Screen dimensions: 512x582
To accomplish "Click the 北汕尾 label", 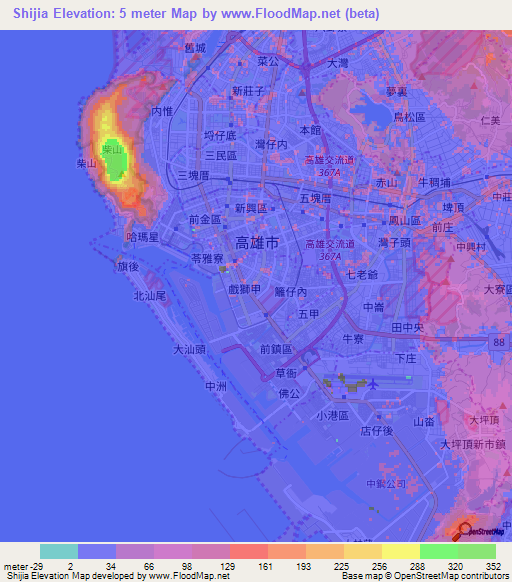I will point(150,296).
